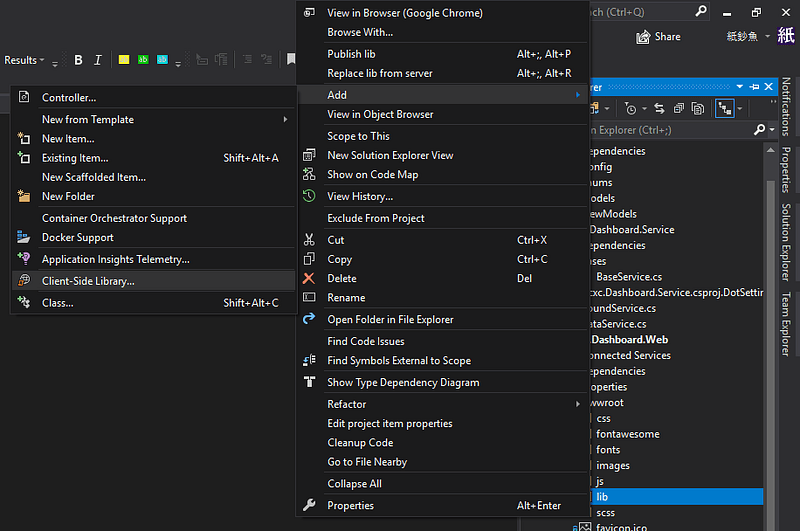Close the Solution Explorer panel
Screen dimensions: 800x531
click(768, 87)
